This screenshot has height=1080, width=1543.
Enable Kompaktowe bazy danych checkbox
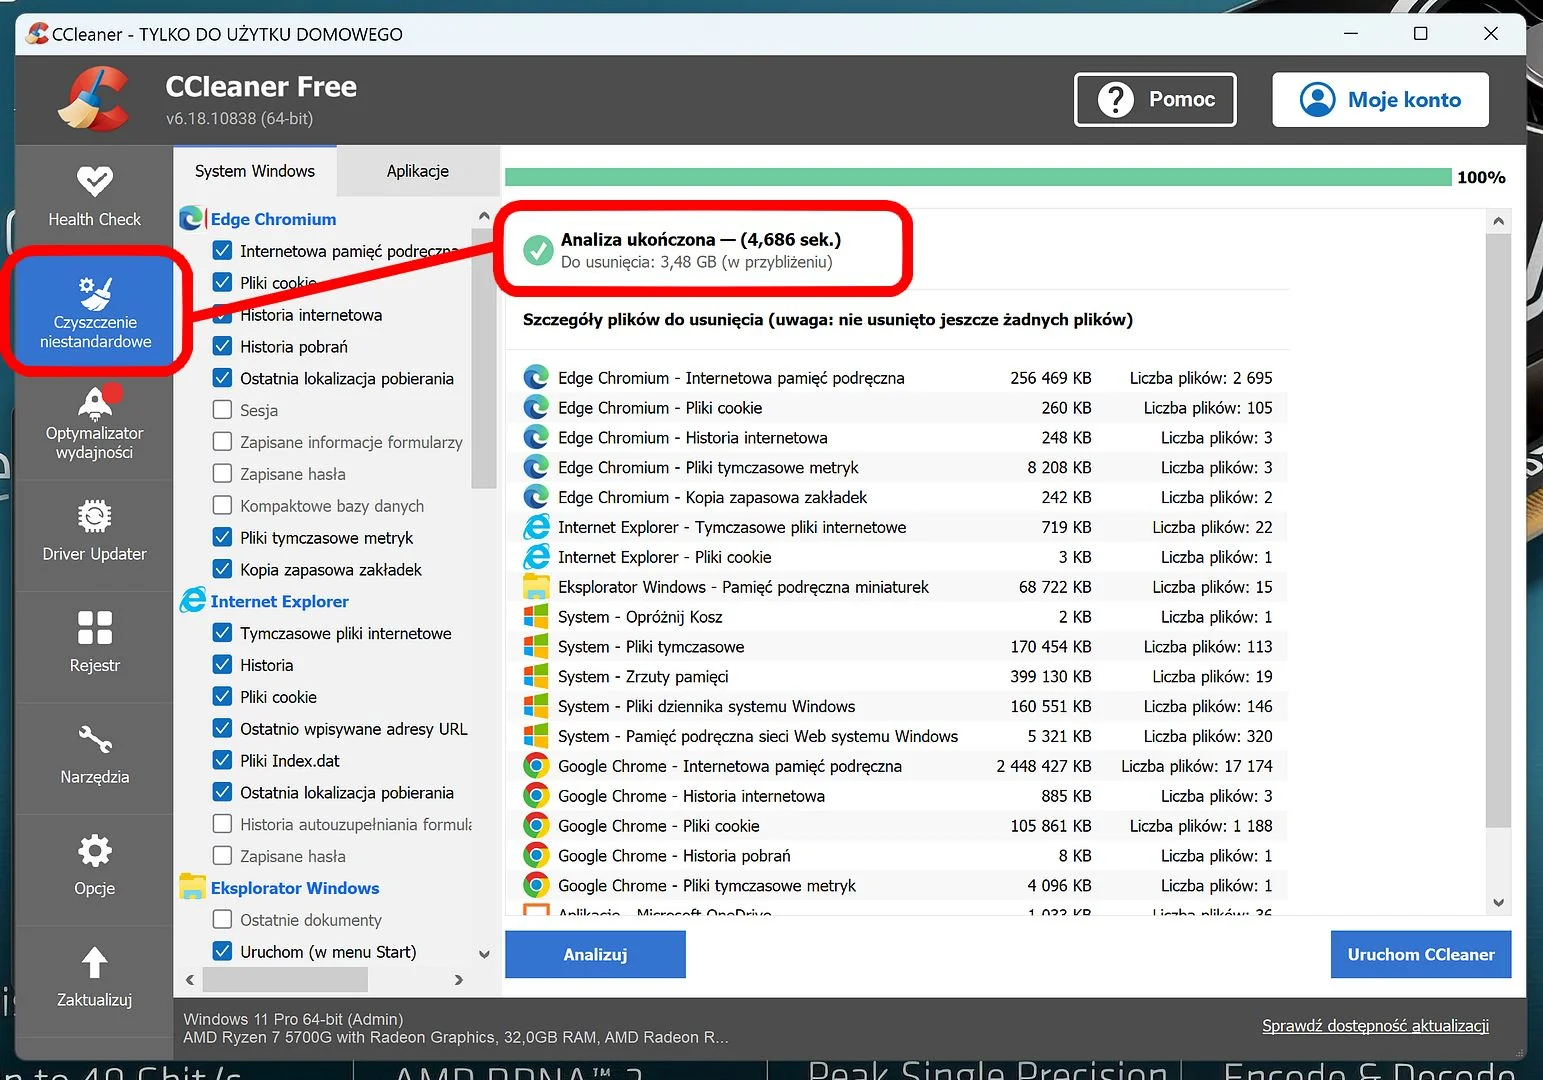(x=222, y=505)
